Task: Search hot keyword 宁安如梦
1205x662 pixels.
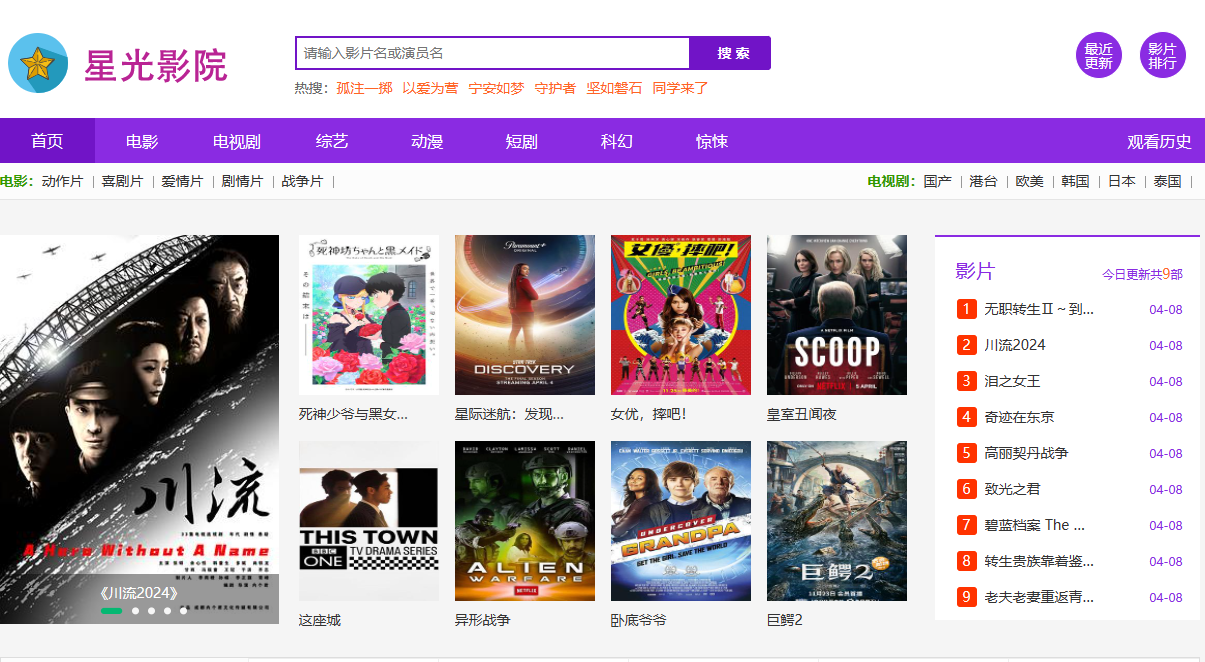Action: 496,88
